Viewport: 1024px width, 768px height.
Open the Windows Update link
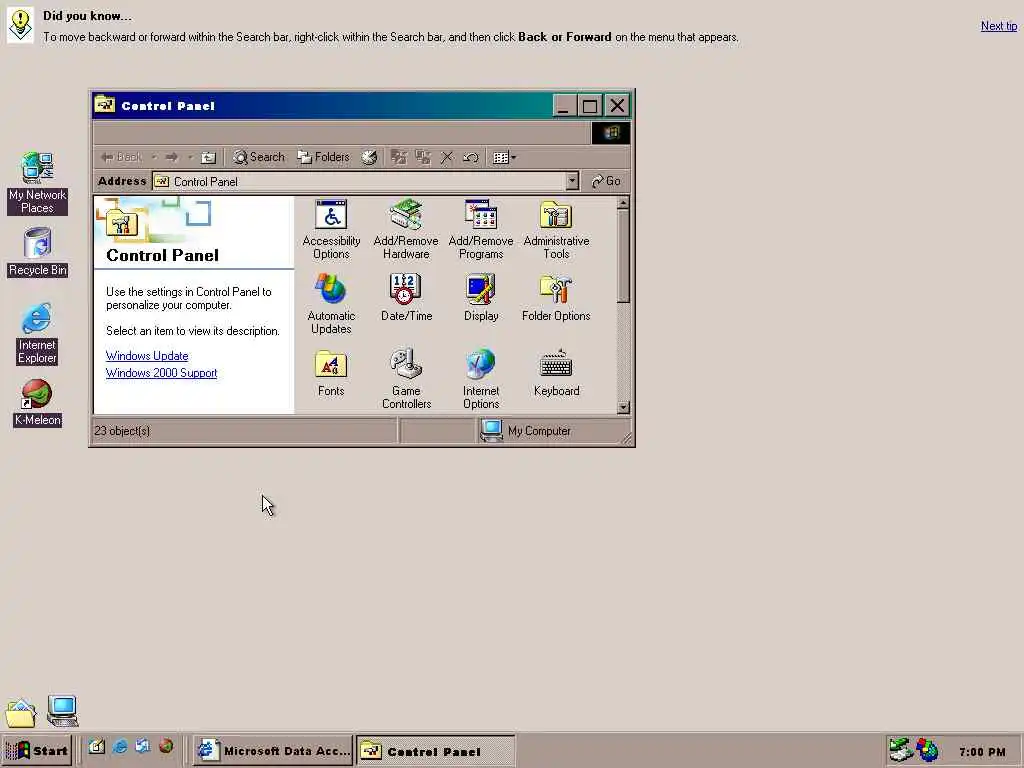(x=147, y=356)
